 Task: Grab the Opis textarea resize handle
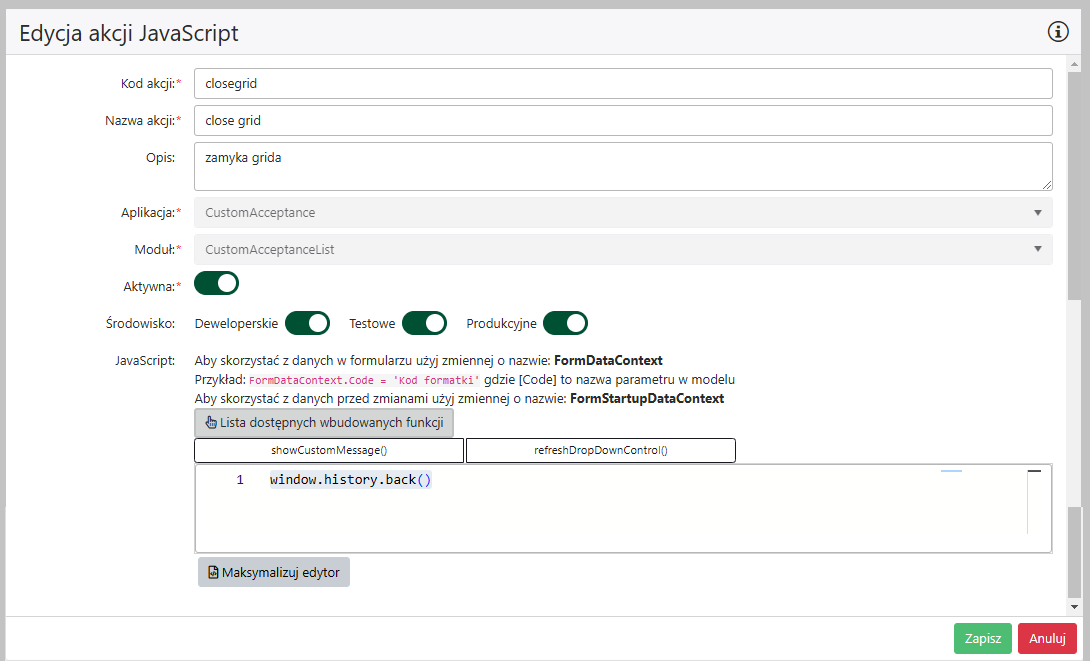tap(1046, 184)
